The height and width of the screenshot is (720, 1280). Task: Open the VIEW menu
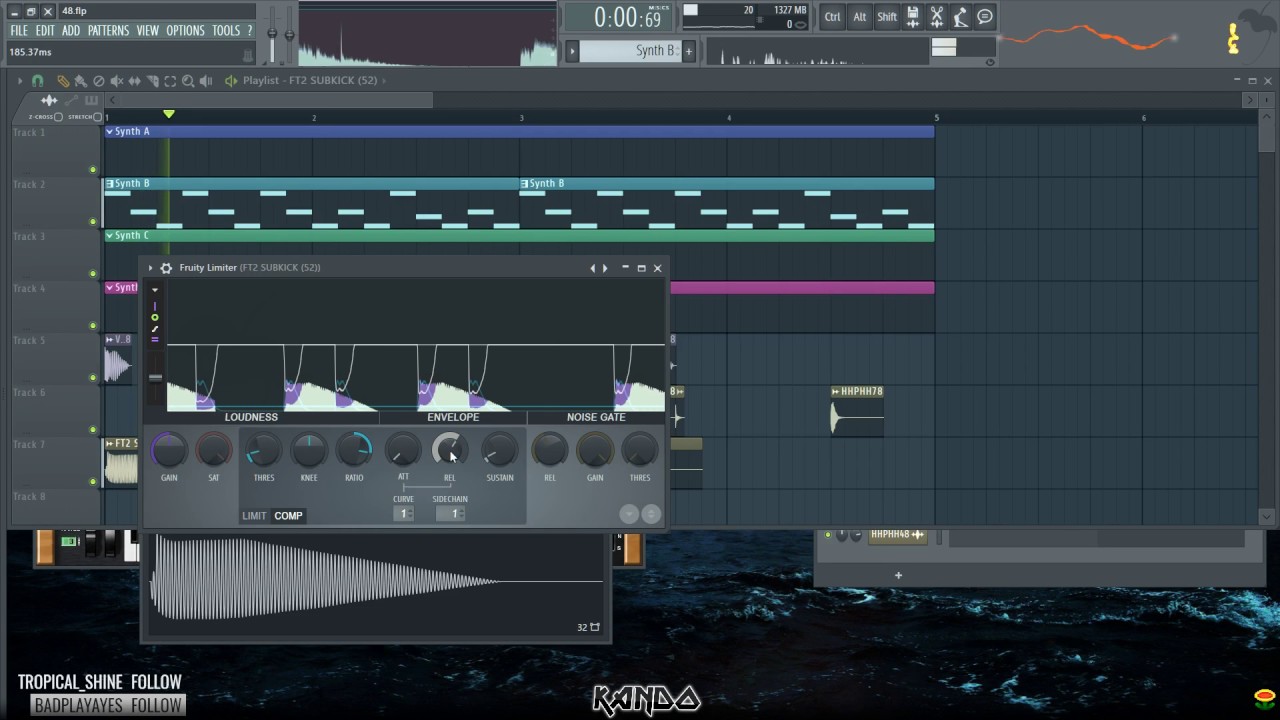point(148,31)
